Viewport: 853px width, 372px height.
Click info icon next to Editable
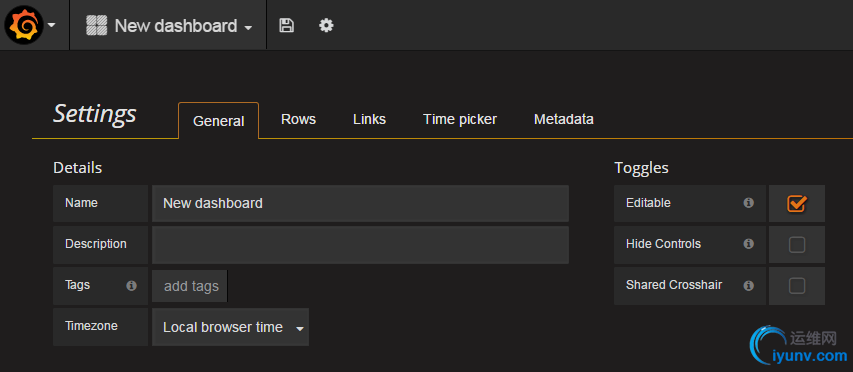click(x=749, y=203)
